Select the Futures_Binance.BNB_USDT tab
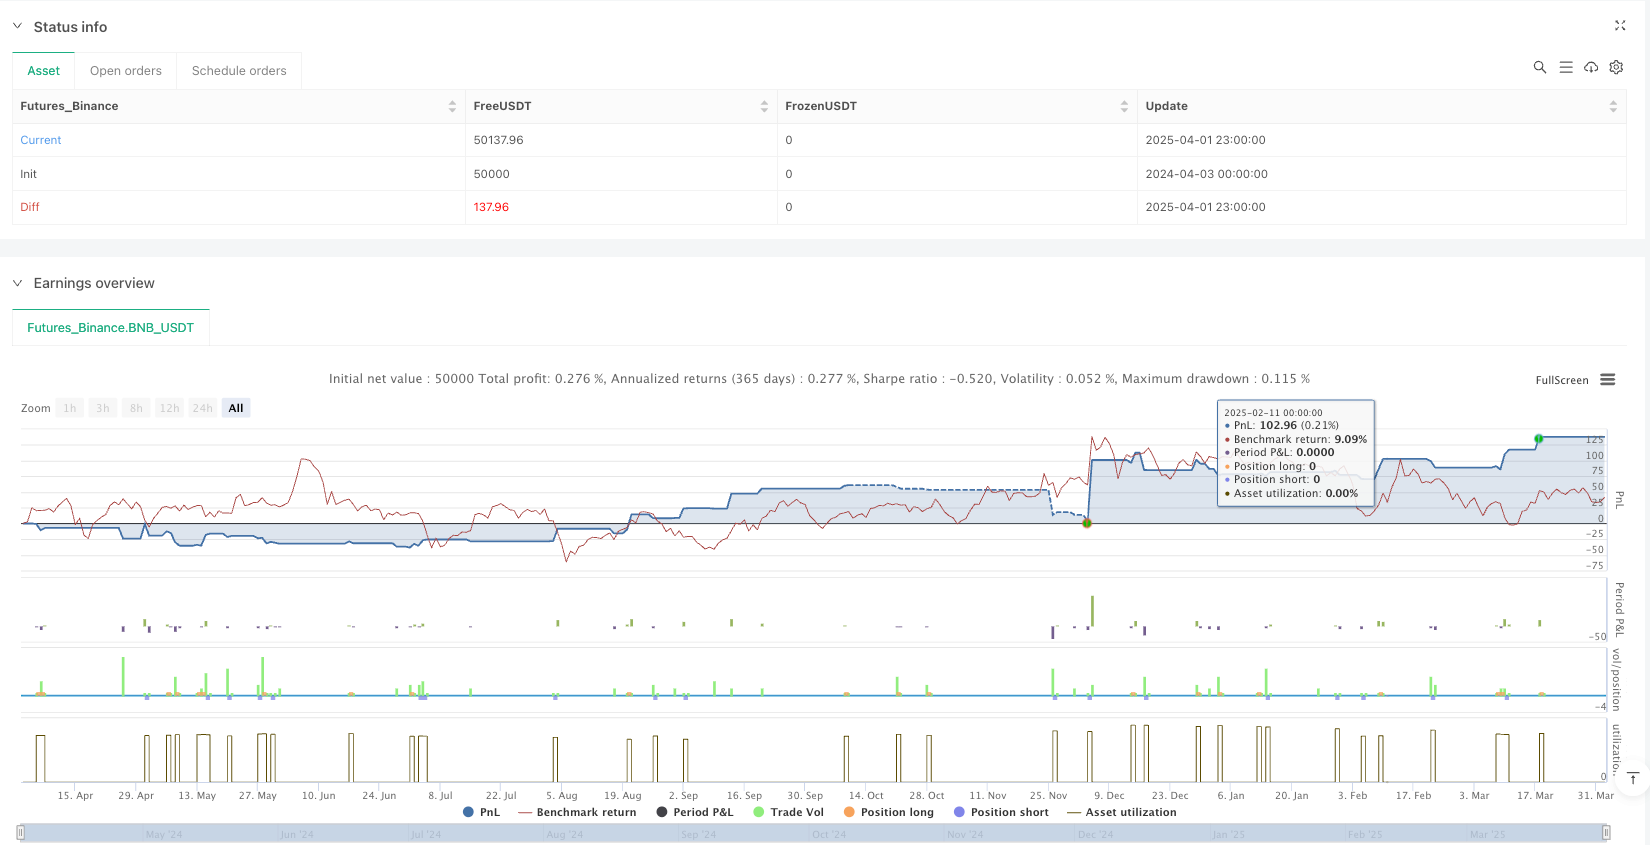The image size is (1650, 845). tap(110, 328)
